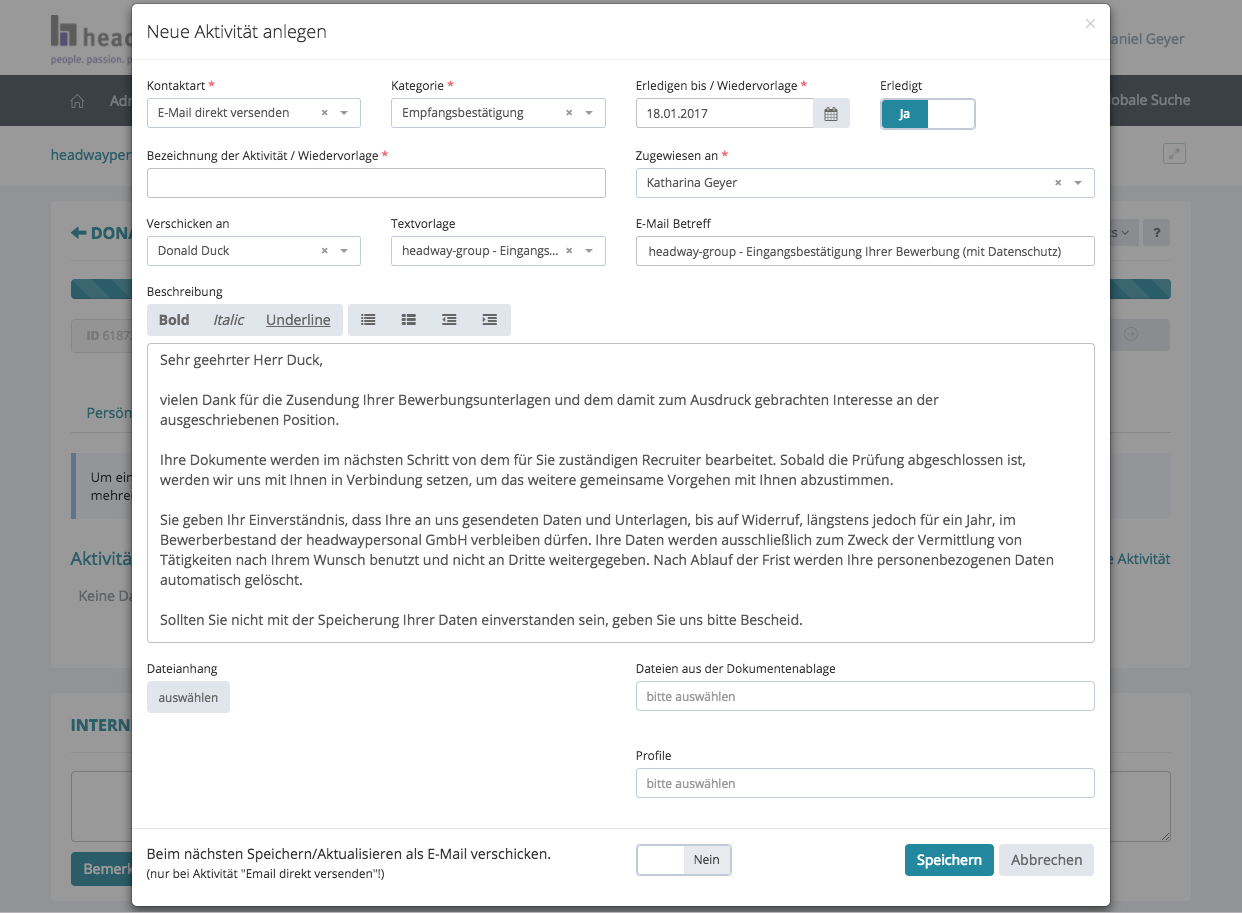Apply Underline formatting
Screen dimensions: 1242x913
point(298,320)
